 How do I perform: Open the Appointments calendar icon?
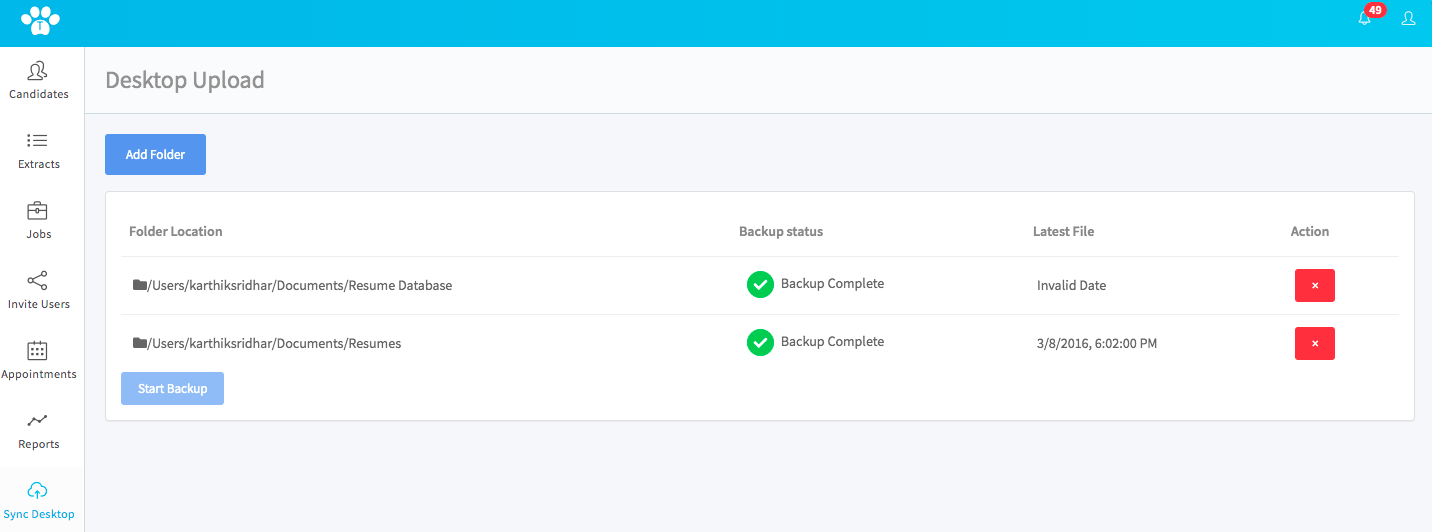click(38, 351)
